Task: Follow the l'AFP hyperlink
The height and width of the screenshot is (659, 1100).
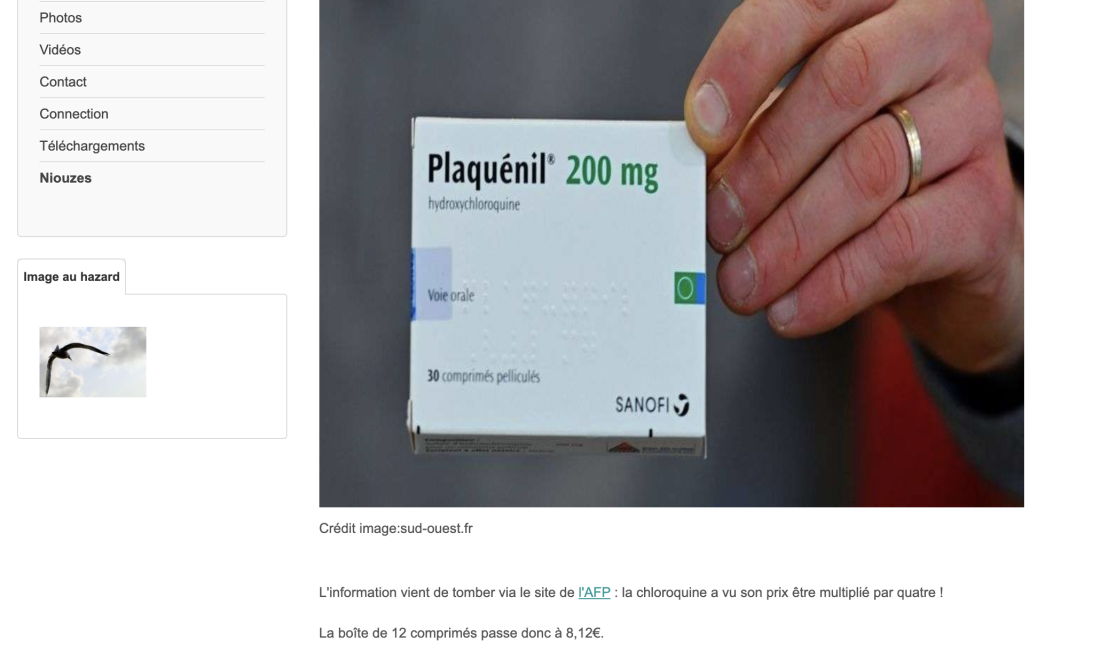Action: point(593,592)
